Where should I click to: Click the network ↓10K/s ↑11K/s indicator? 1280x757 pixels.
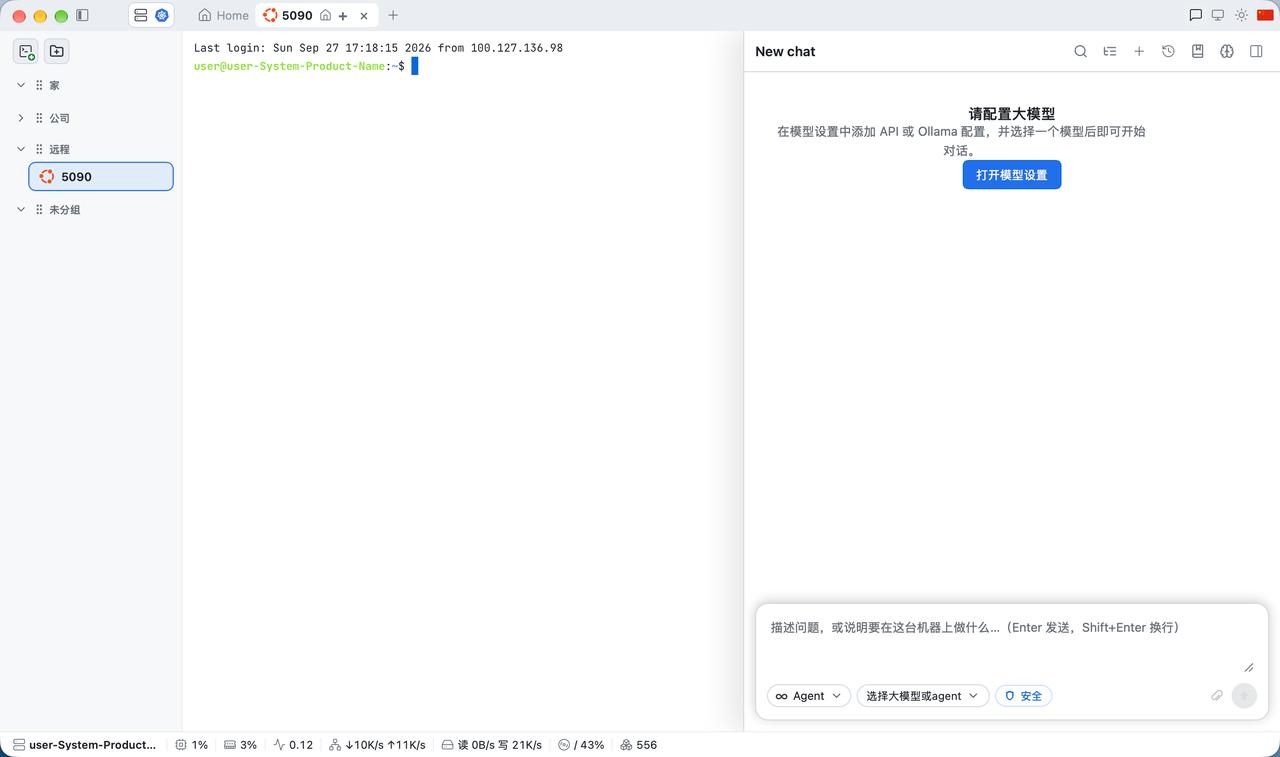click(377, 745)
